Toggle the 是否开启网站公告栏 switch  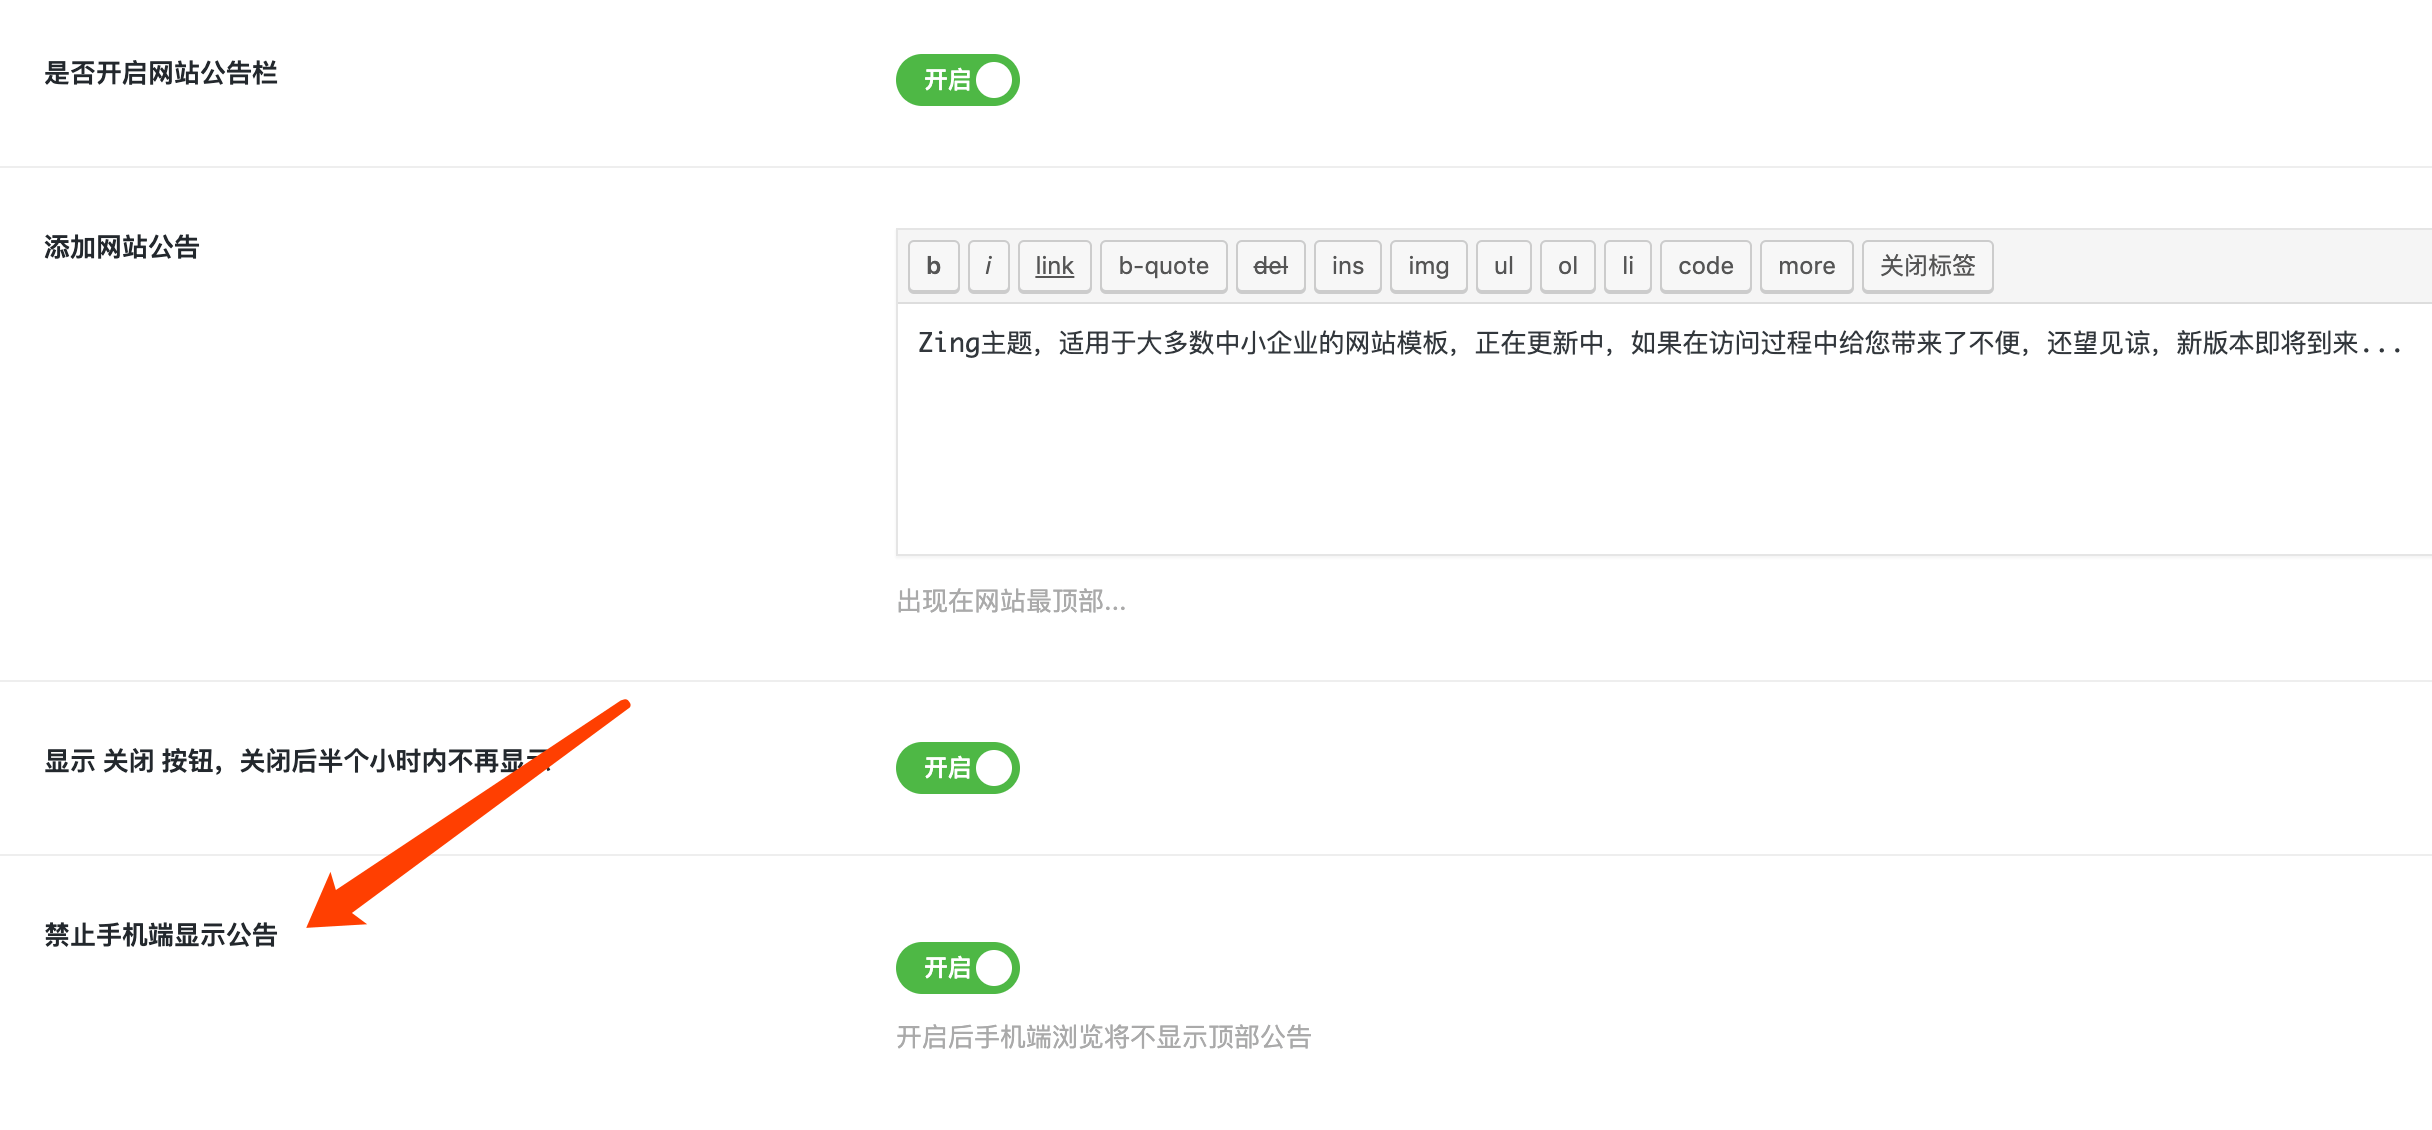(957, 80)
